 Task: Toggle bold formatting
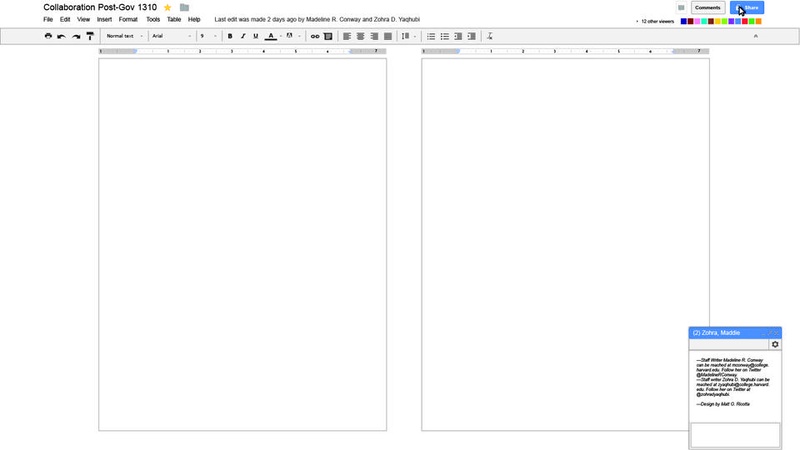(x=230, y=36)
